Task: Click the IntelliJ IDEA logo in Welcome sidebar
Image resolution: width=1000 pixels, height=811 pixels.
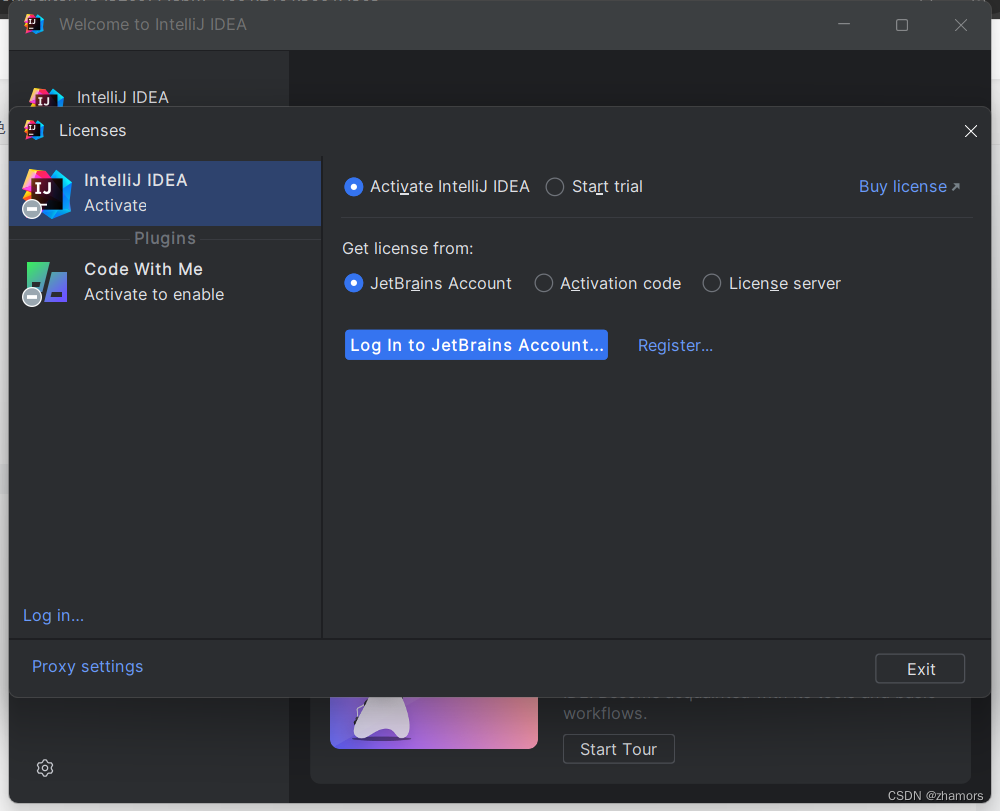Action: pos(46,97)
